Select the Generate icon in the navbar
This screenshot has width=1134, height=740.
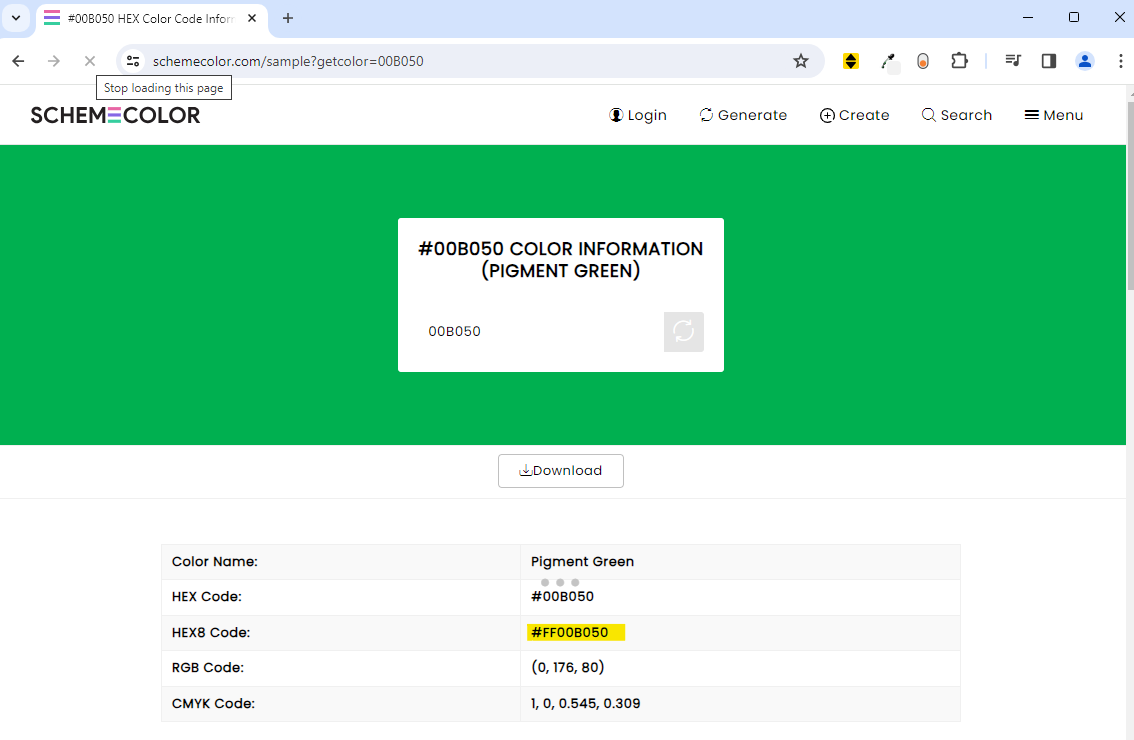tap(706, 114)
